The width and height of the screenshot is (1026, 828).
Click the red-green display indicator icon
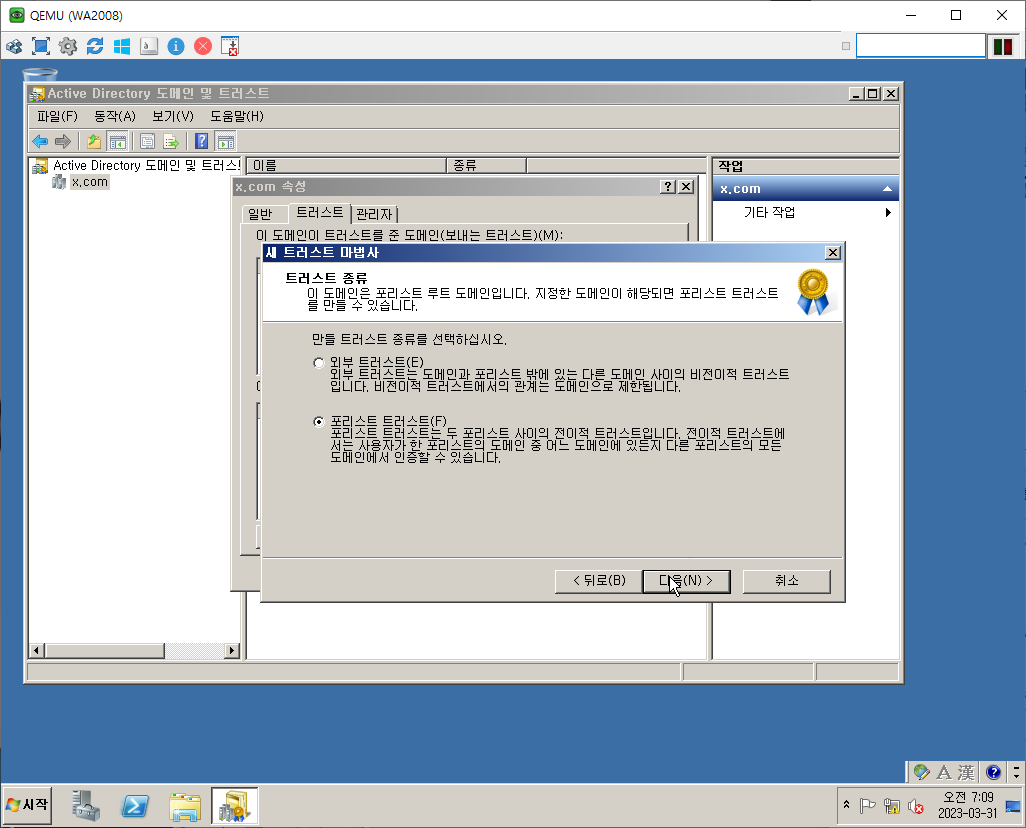pyautogui.click(x=1002, y=46)
